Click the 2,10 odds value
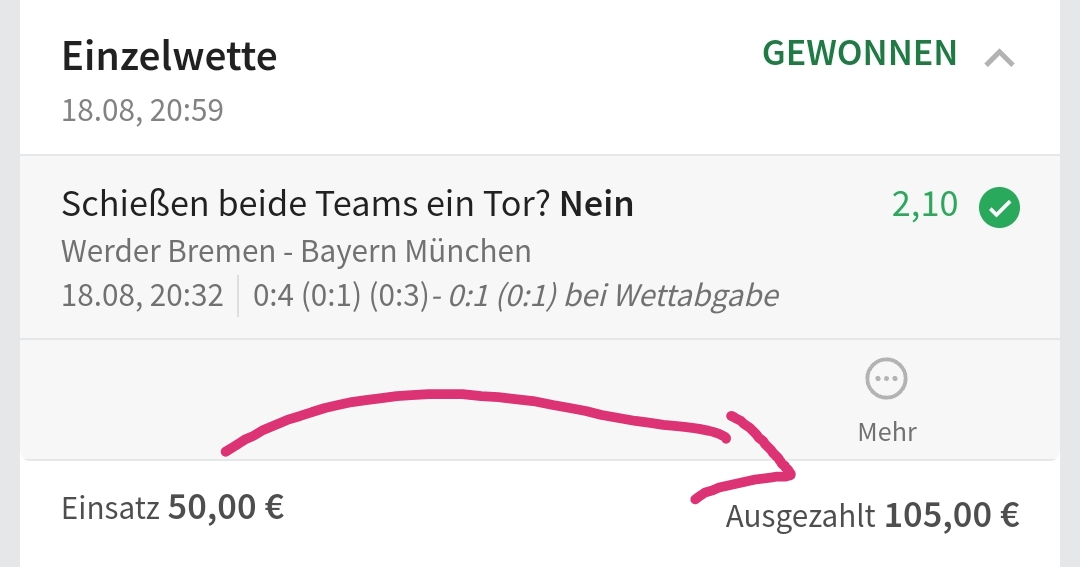 (x=924, y=205)
